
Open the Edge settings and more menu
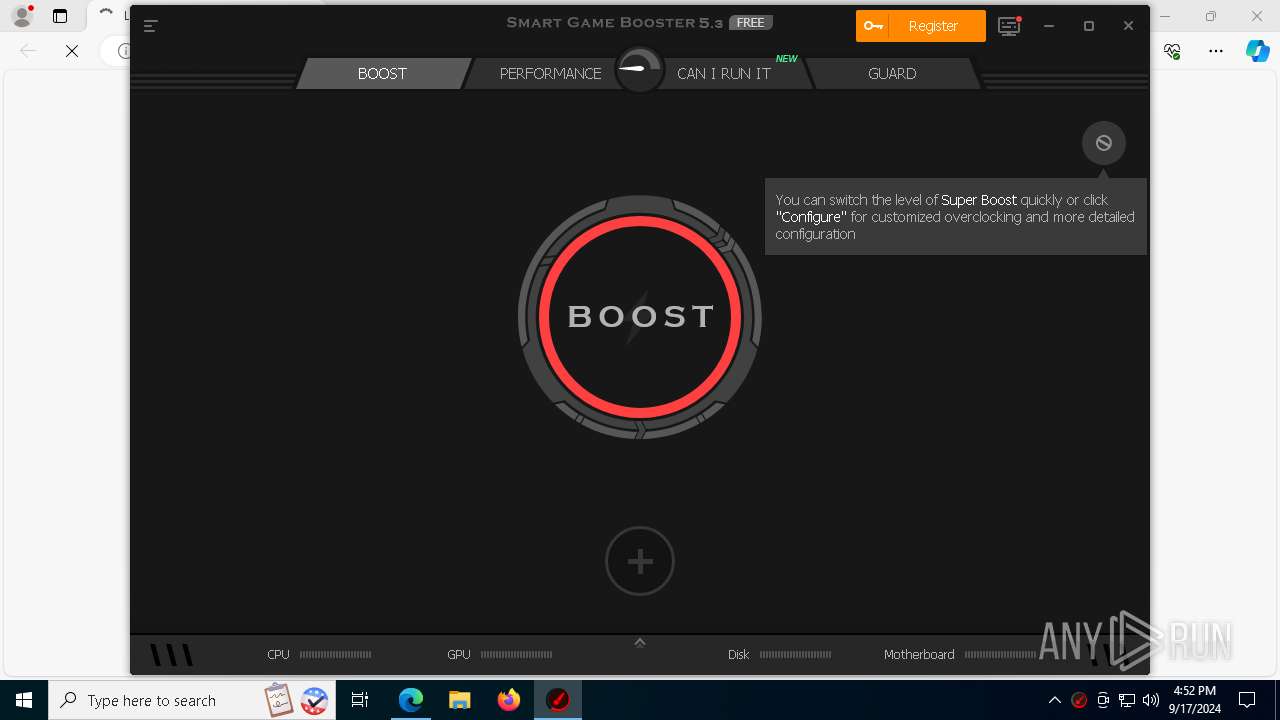(x=1215, y=51)
